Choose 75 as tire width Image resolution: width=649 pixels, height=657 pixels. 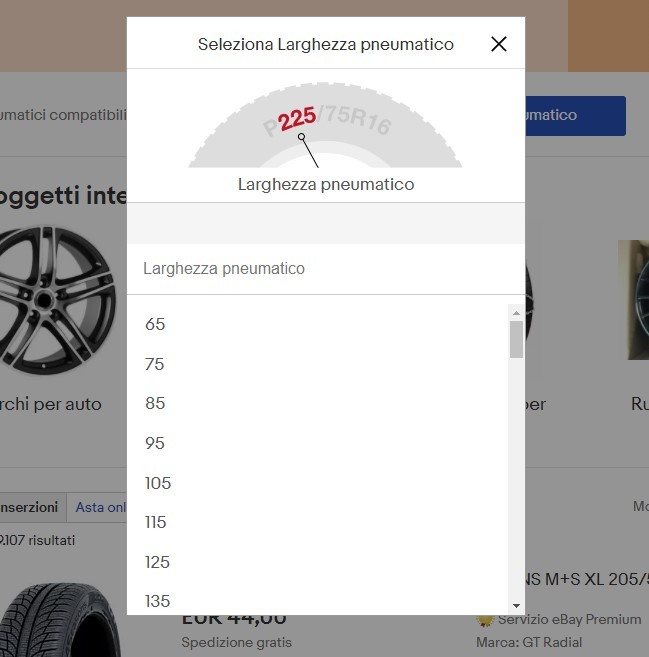318,364
